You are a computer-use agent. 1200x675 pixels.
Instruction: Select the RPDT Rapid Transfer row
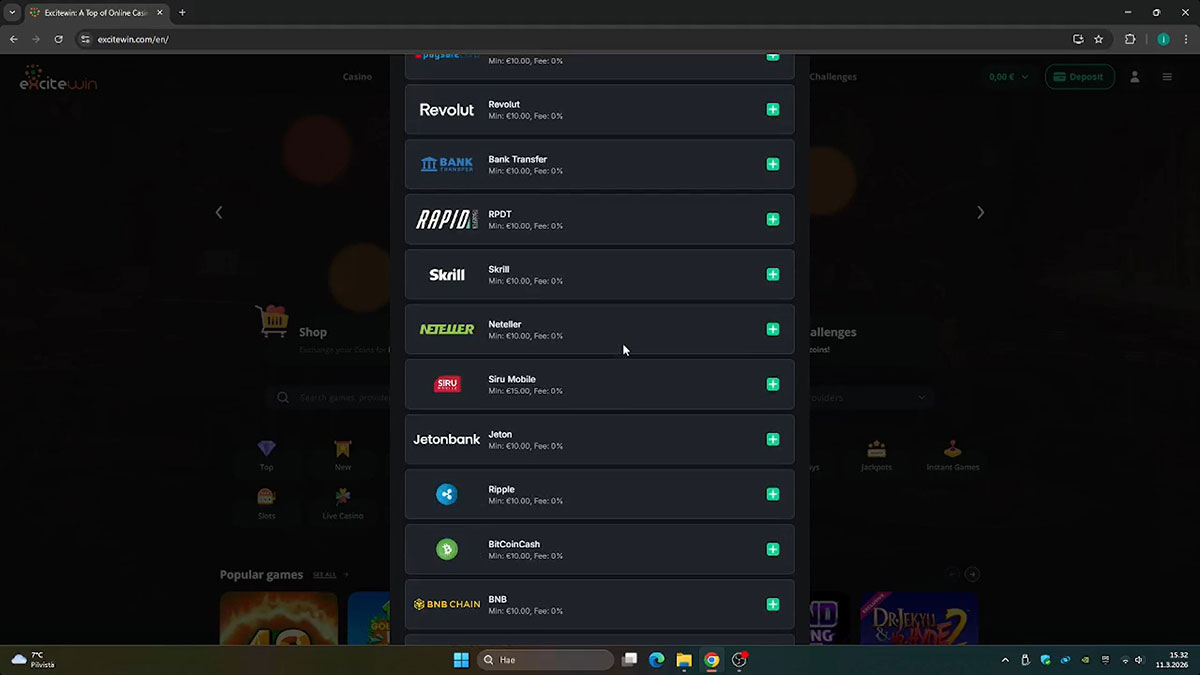599,219
